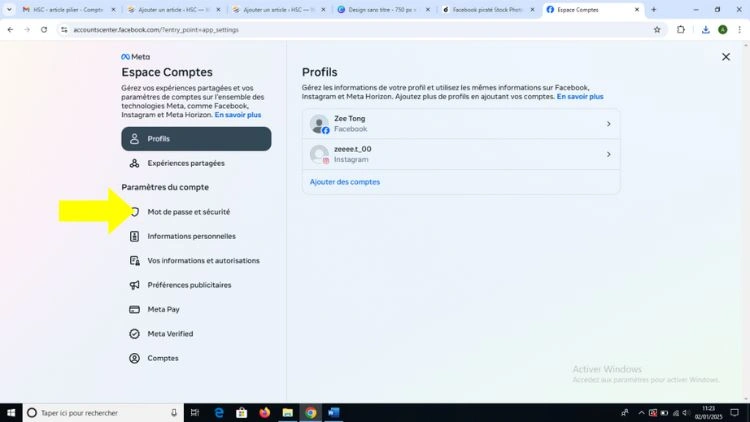
Task: Expand the Zee Tong Facebook profile chevron
Action: [x=608, y=124]
